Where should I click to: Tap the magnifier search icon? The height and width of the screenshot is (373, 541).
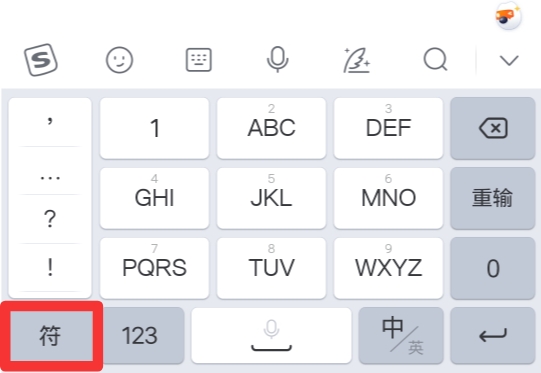[x=435, y=59]
